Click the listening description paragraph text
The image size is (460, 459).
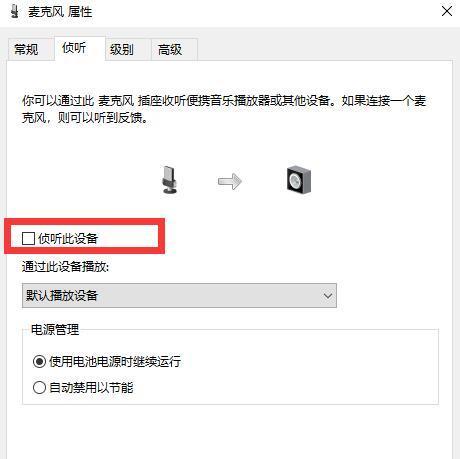click(224, 109)
